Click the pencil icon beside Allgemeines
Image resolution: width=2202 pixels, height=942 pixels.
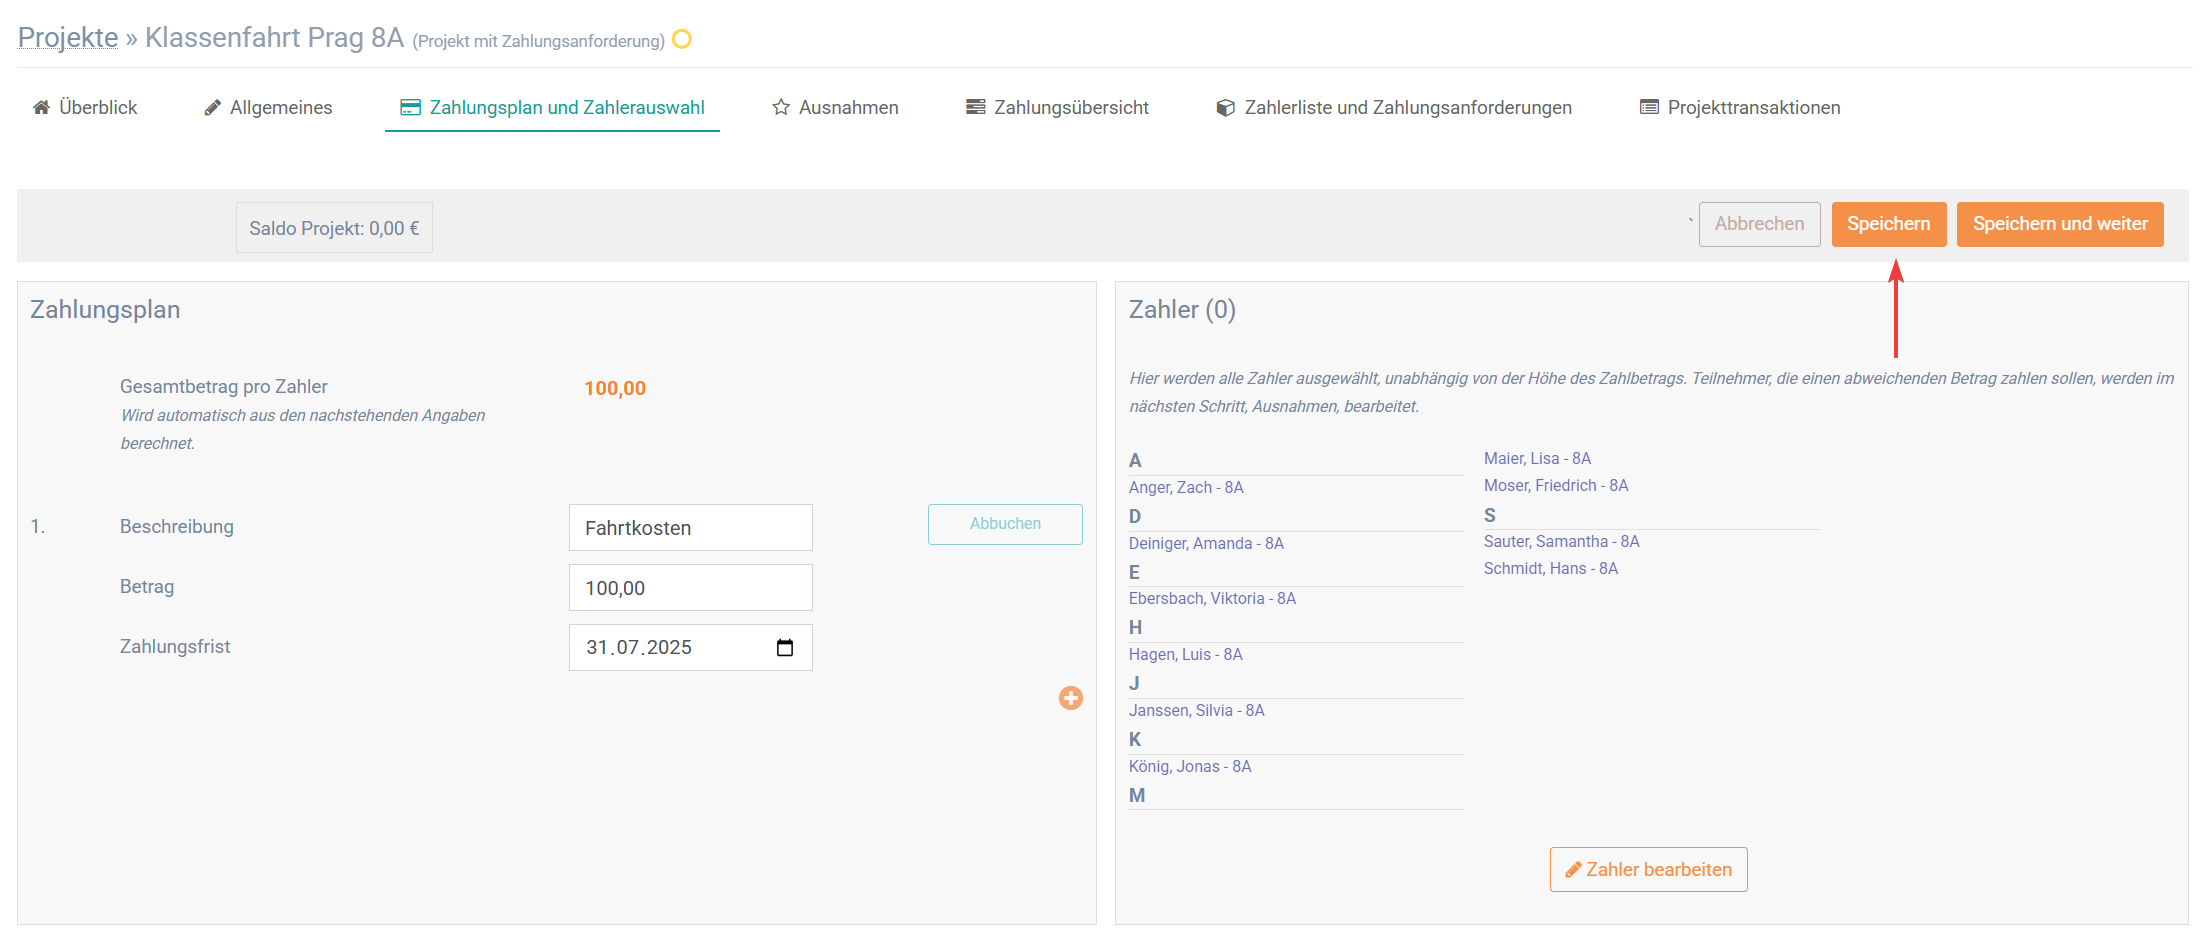212,107
